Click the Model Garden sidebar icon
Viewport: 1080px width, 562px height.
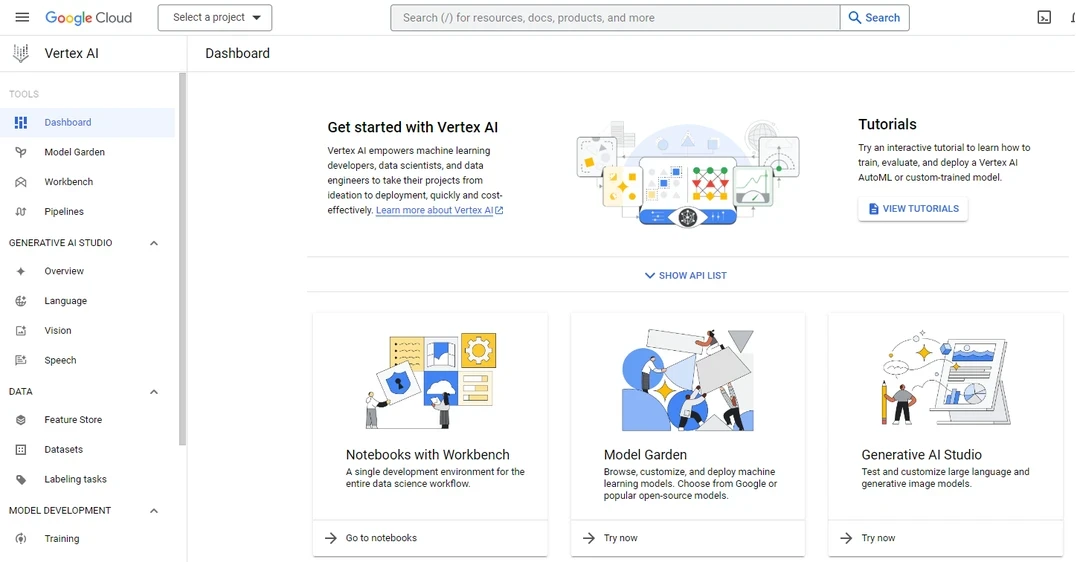pos(21,152)
